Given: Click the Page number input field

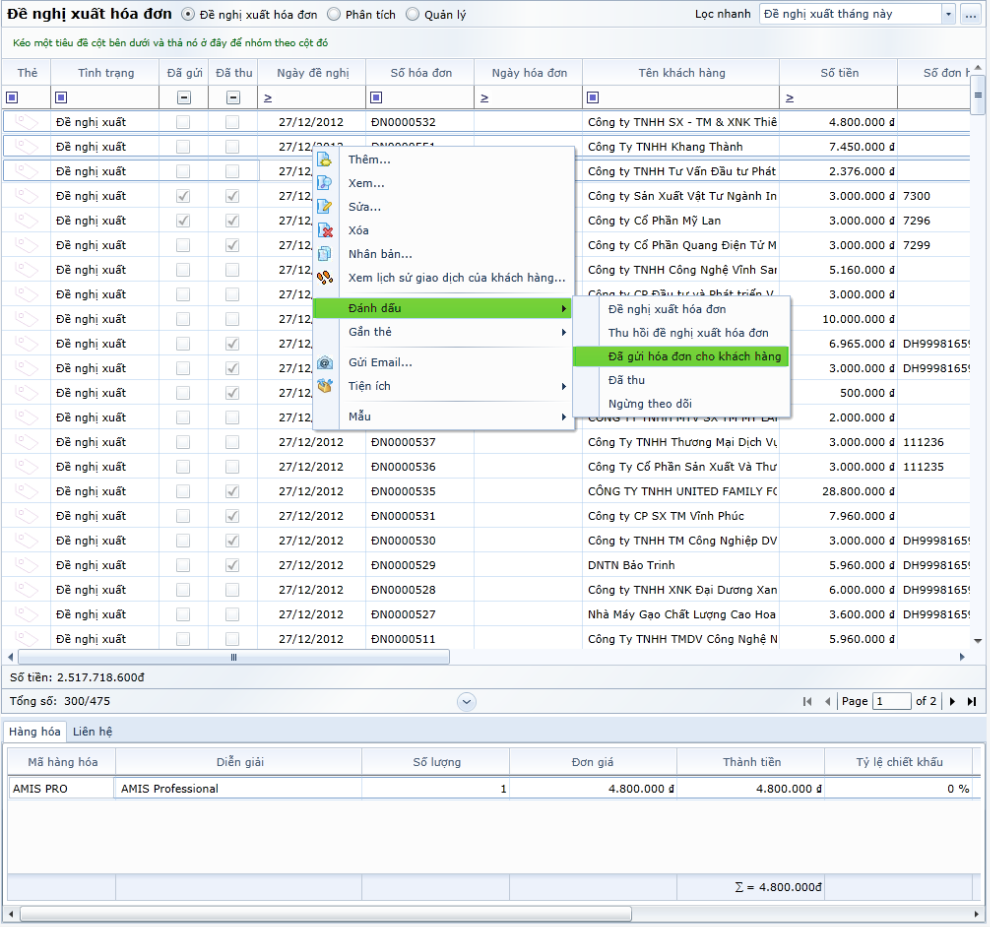Looking at the screenshot, I should click(891, 702).
